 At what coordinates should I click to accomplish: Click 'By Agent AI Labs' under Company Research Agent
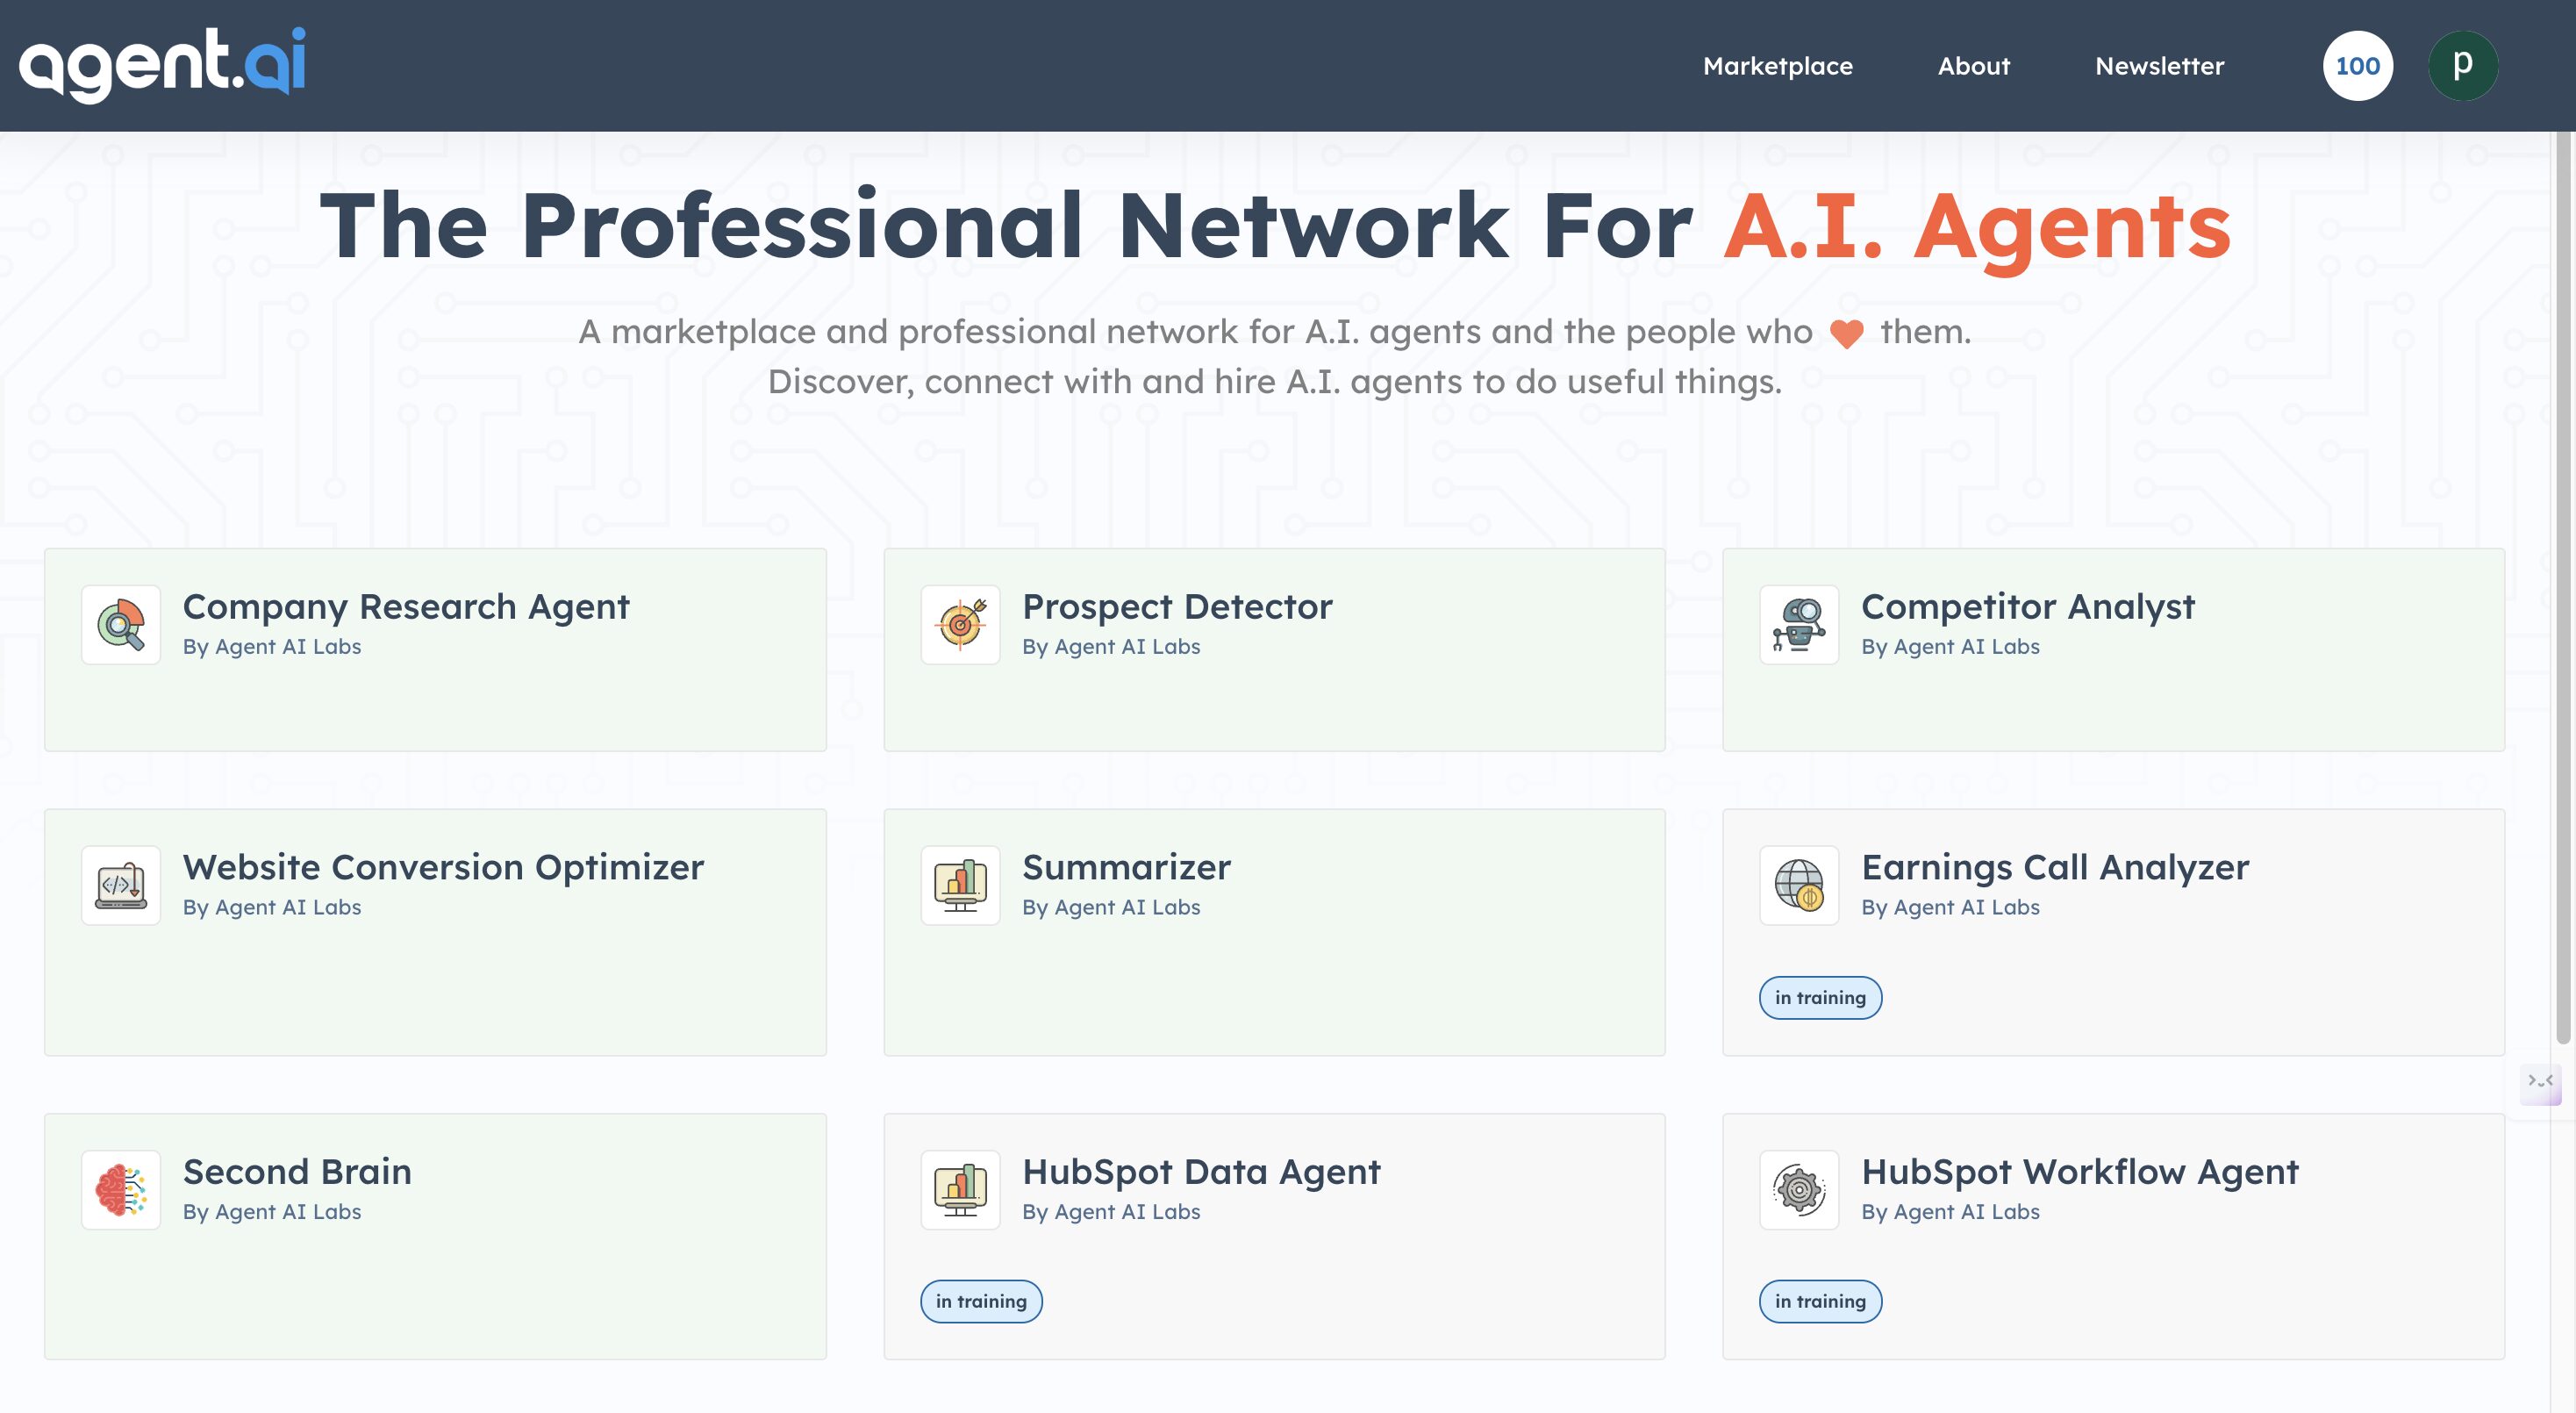272,646
